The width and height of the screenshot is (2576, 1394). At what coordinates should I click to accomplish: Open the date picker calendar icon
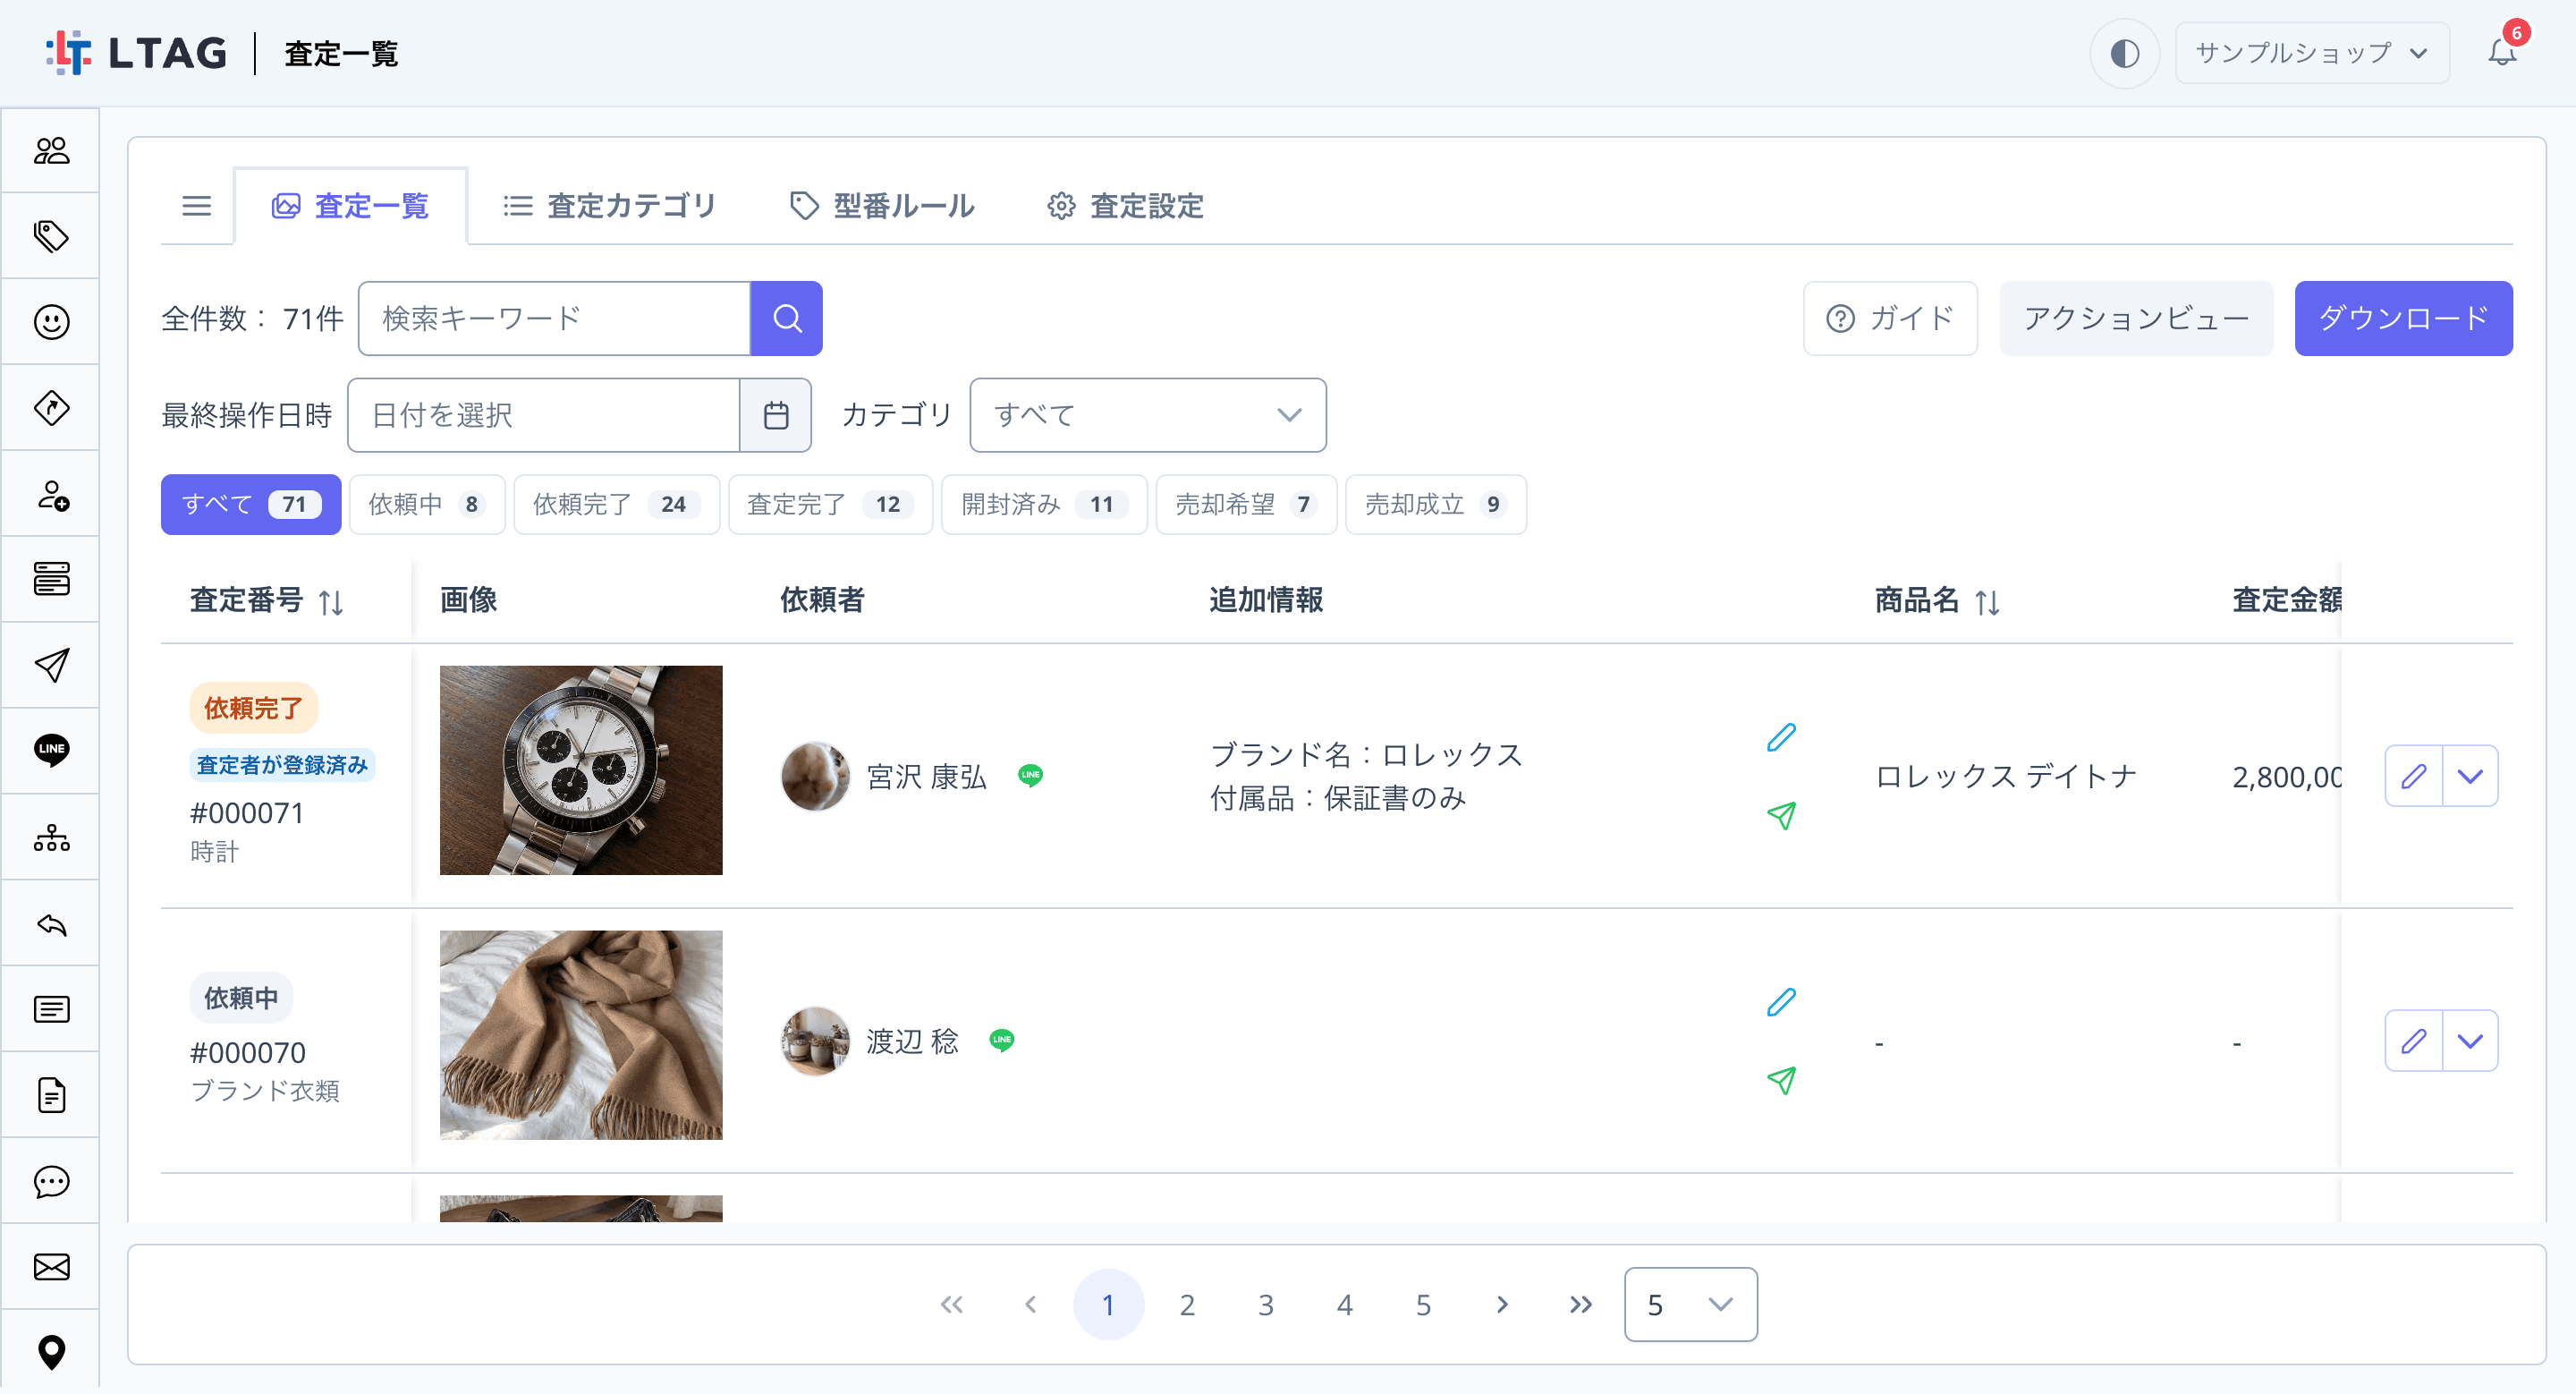[x=776, y=415]
